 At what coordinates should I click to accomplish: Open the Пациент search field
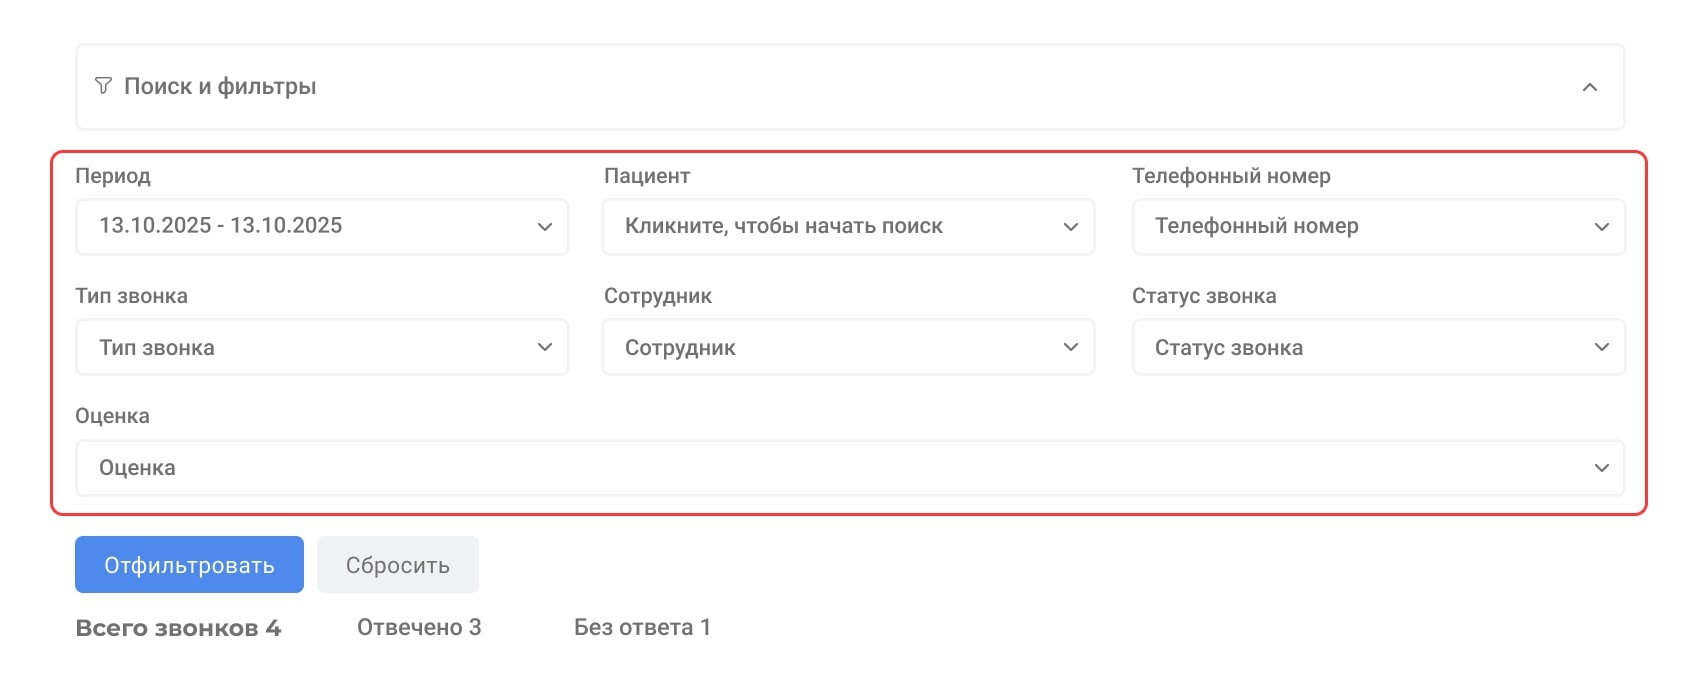coord(820,227)
